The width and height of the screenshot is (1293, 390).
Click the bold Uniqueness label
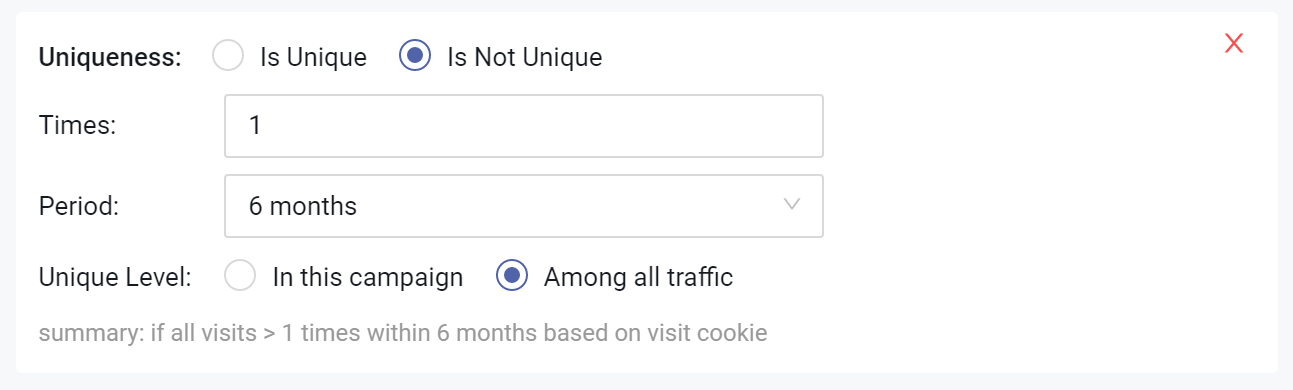110,58
